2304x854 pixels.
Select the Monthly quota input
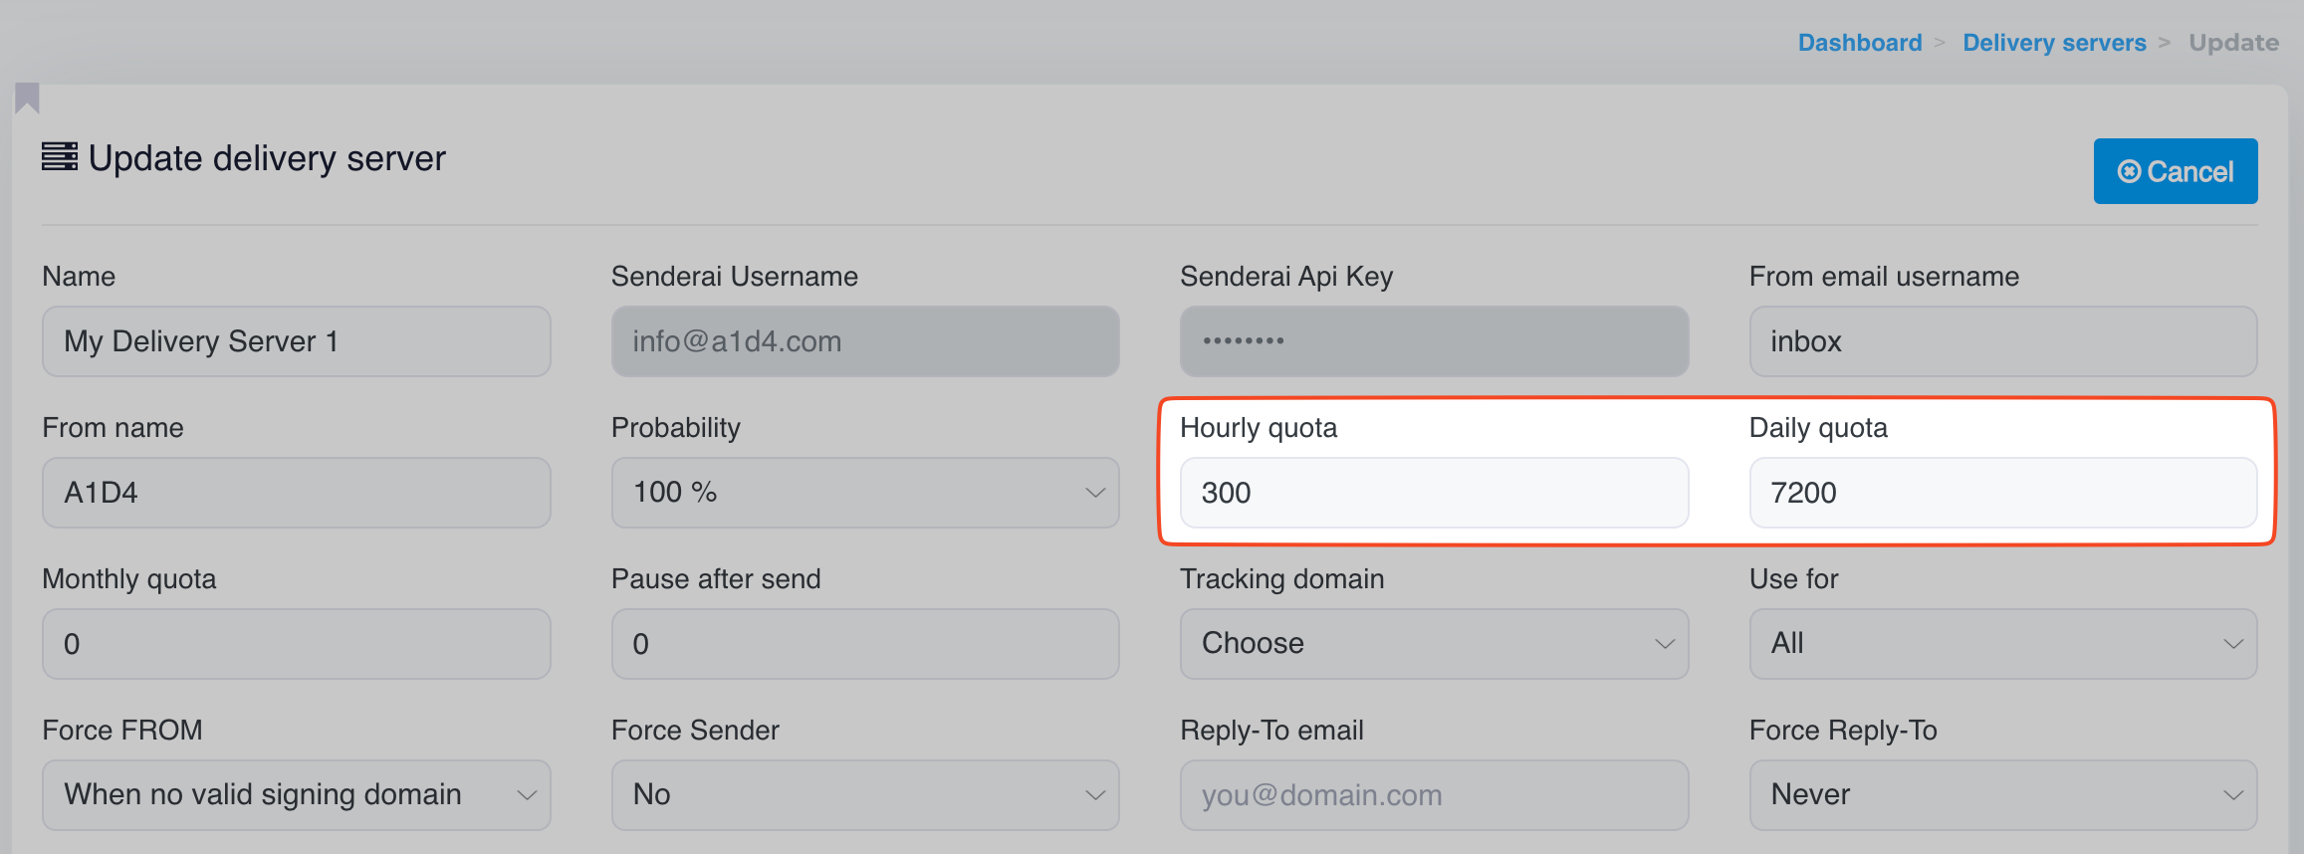click(x=296, y=644)
